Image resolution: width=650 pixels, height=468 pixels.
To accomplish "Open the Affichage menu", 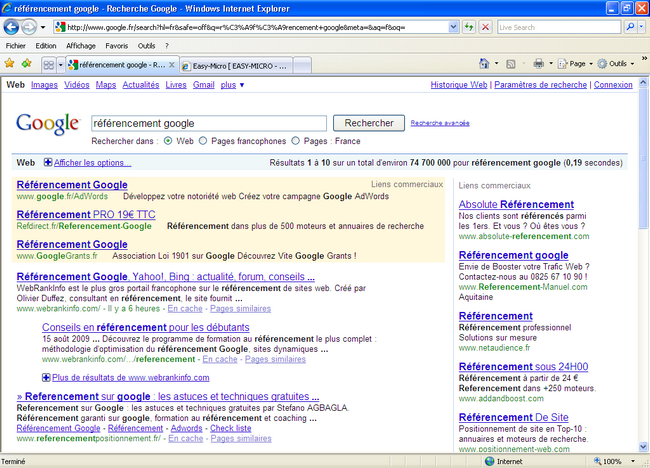I will [81, 46].
